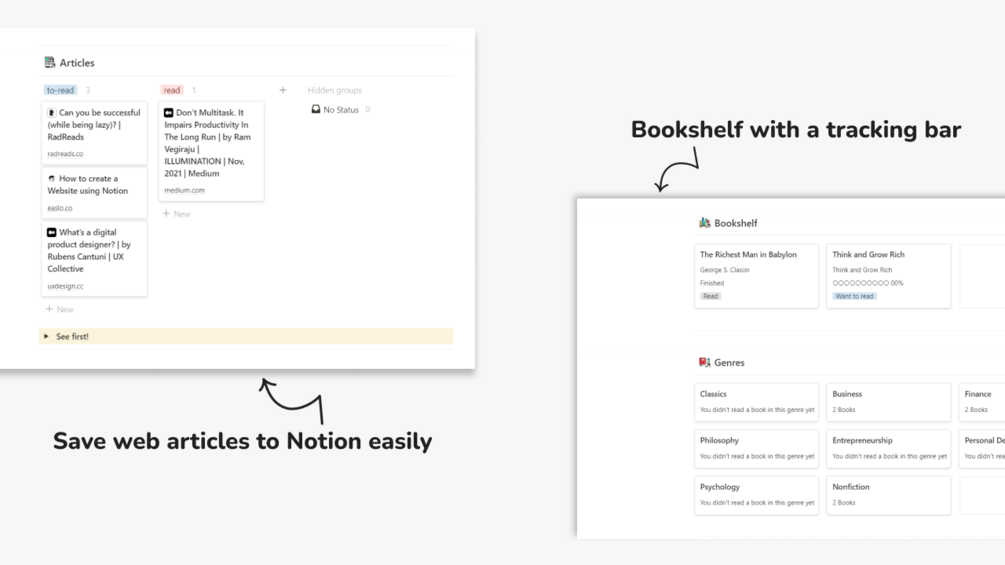Click Medium icon on digital product designer card
This screenshot has width=1005, height=565.
pos(51,233)
